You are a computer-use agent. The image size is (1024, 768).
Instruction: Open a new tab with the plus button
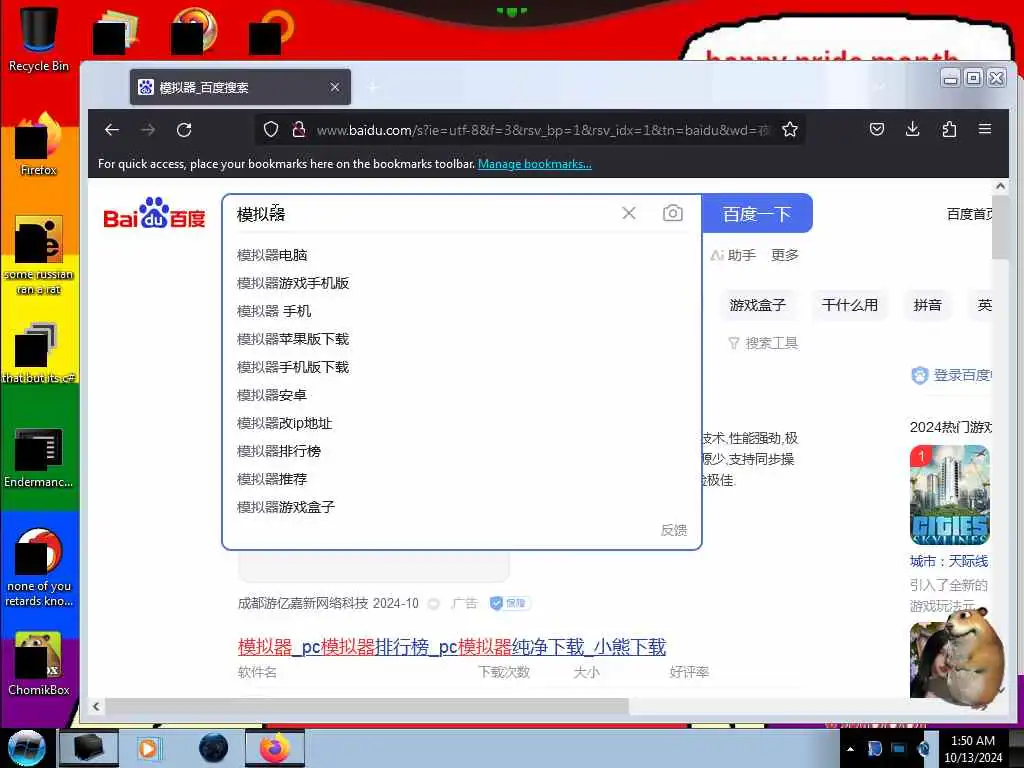coord(372,87)
